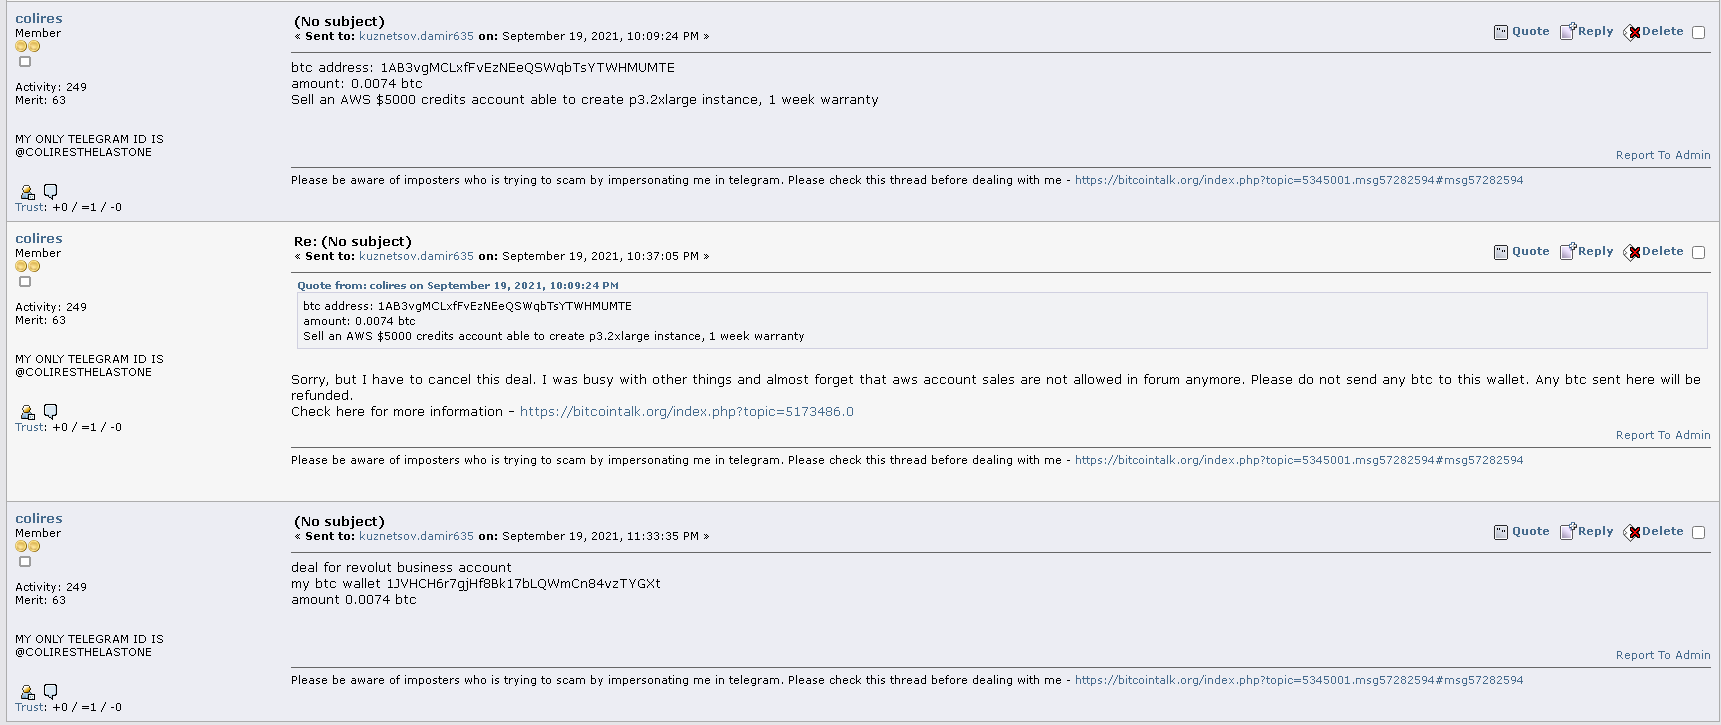1721x725 pixels.
Task: Open 'Quote from: colires' header link
Action: tap(458, 286)
